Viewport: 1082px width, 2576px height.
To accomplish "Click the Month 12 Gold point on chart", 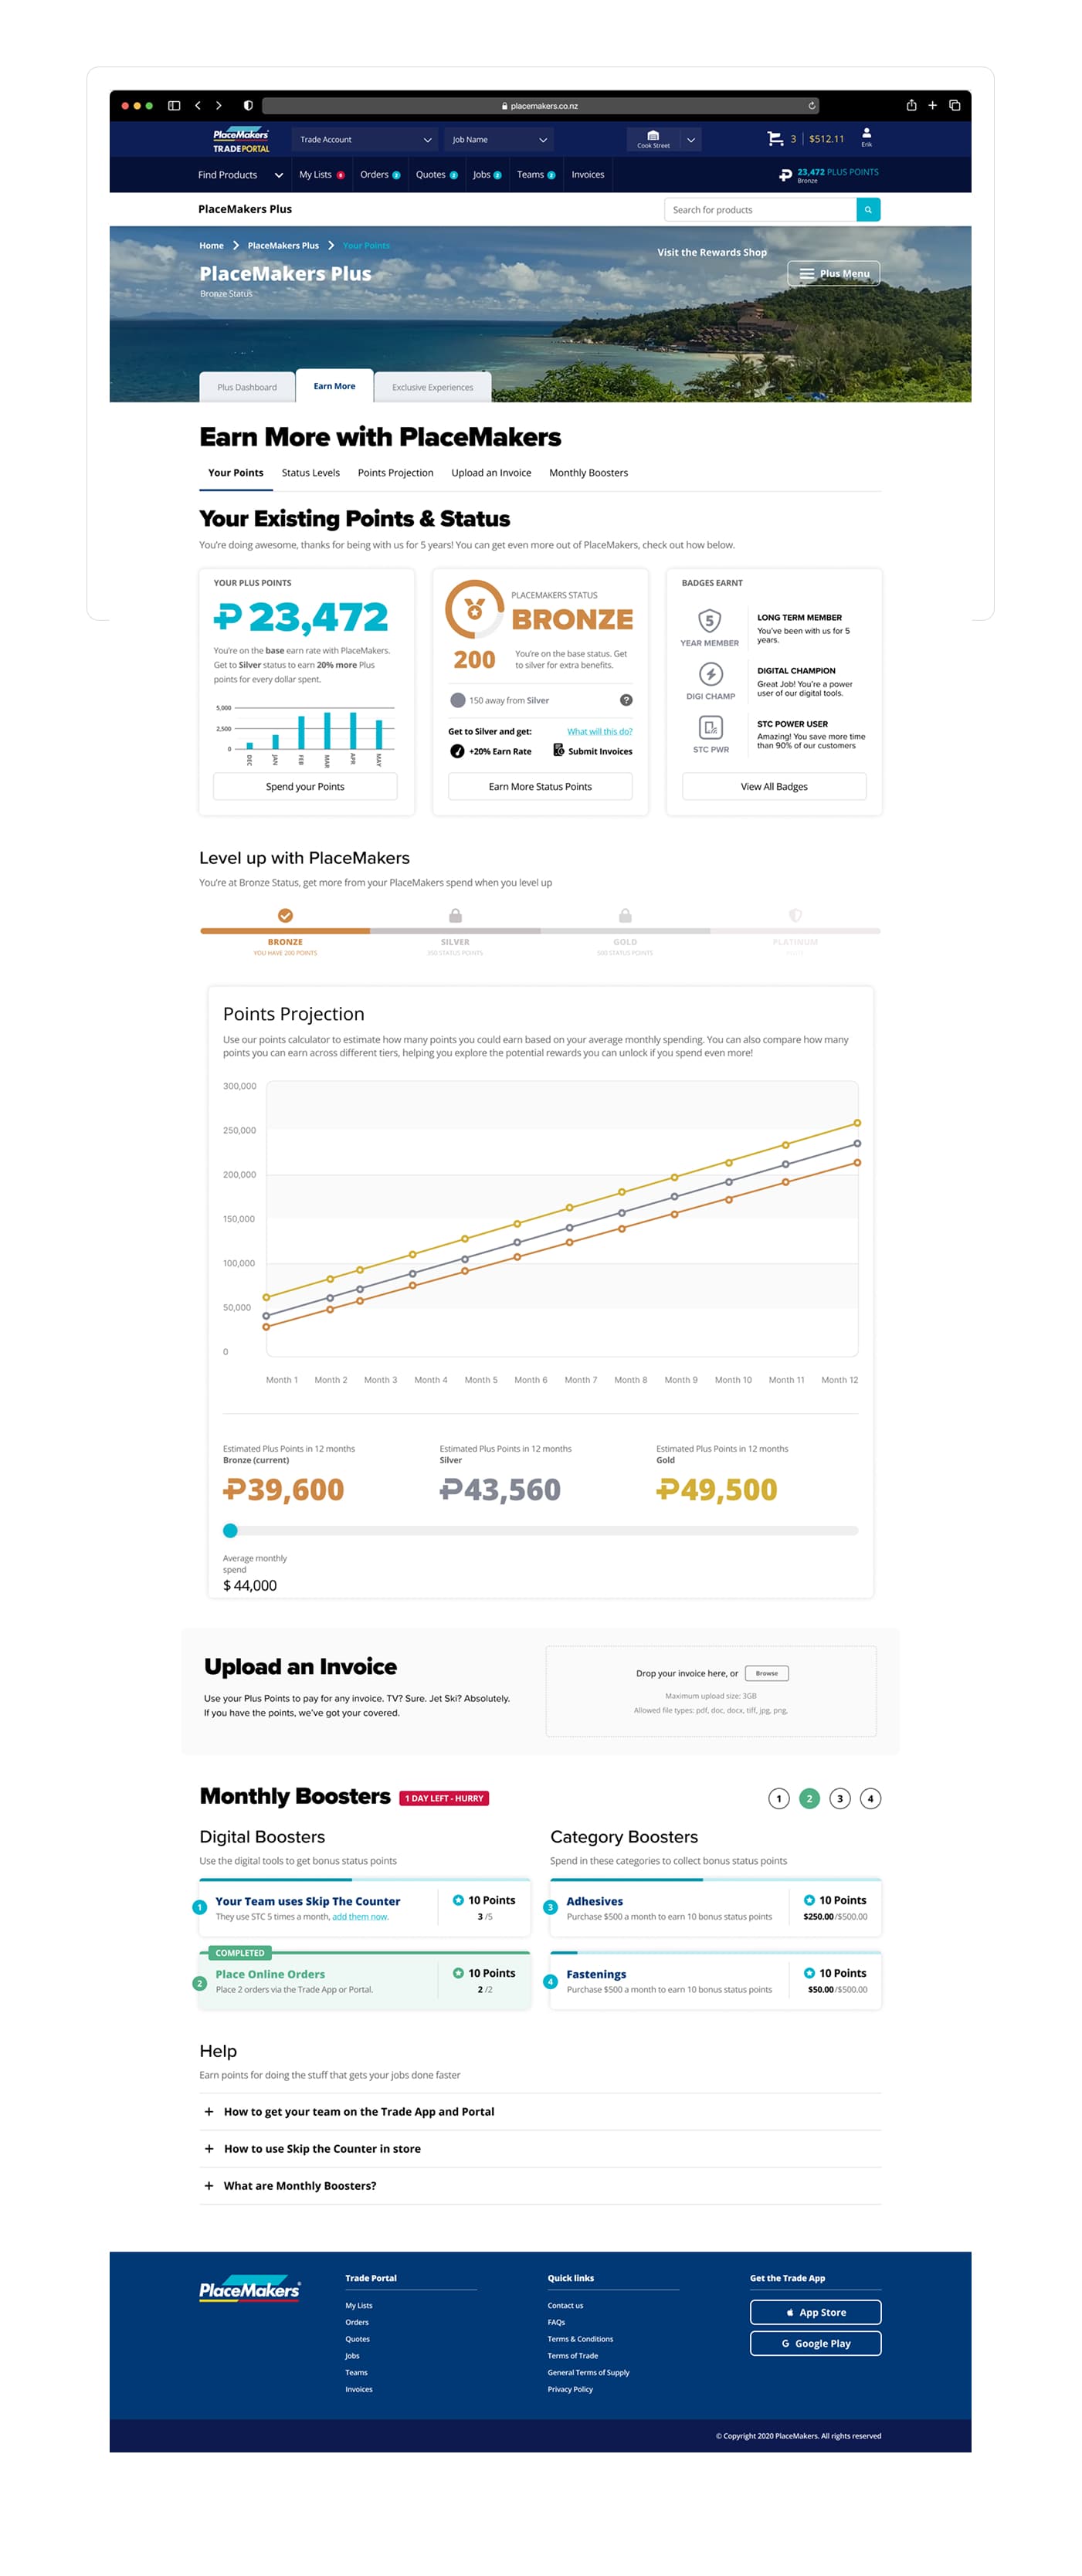I will [x=857, y=1123].
